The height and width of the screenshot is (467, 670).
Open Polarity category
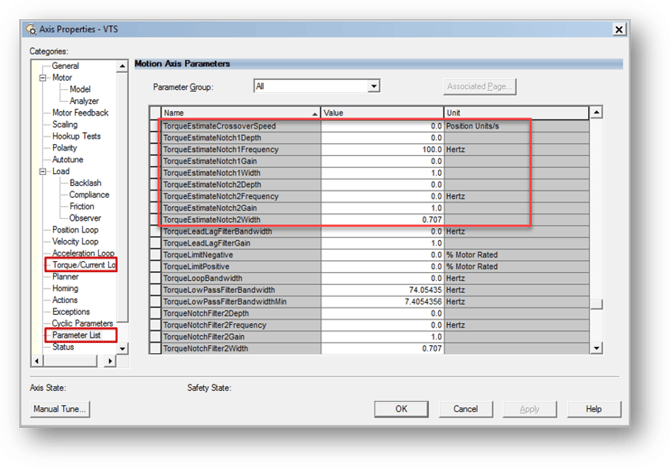point(64,148)
